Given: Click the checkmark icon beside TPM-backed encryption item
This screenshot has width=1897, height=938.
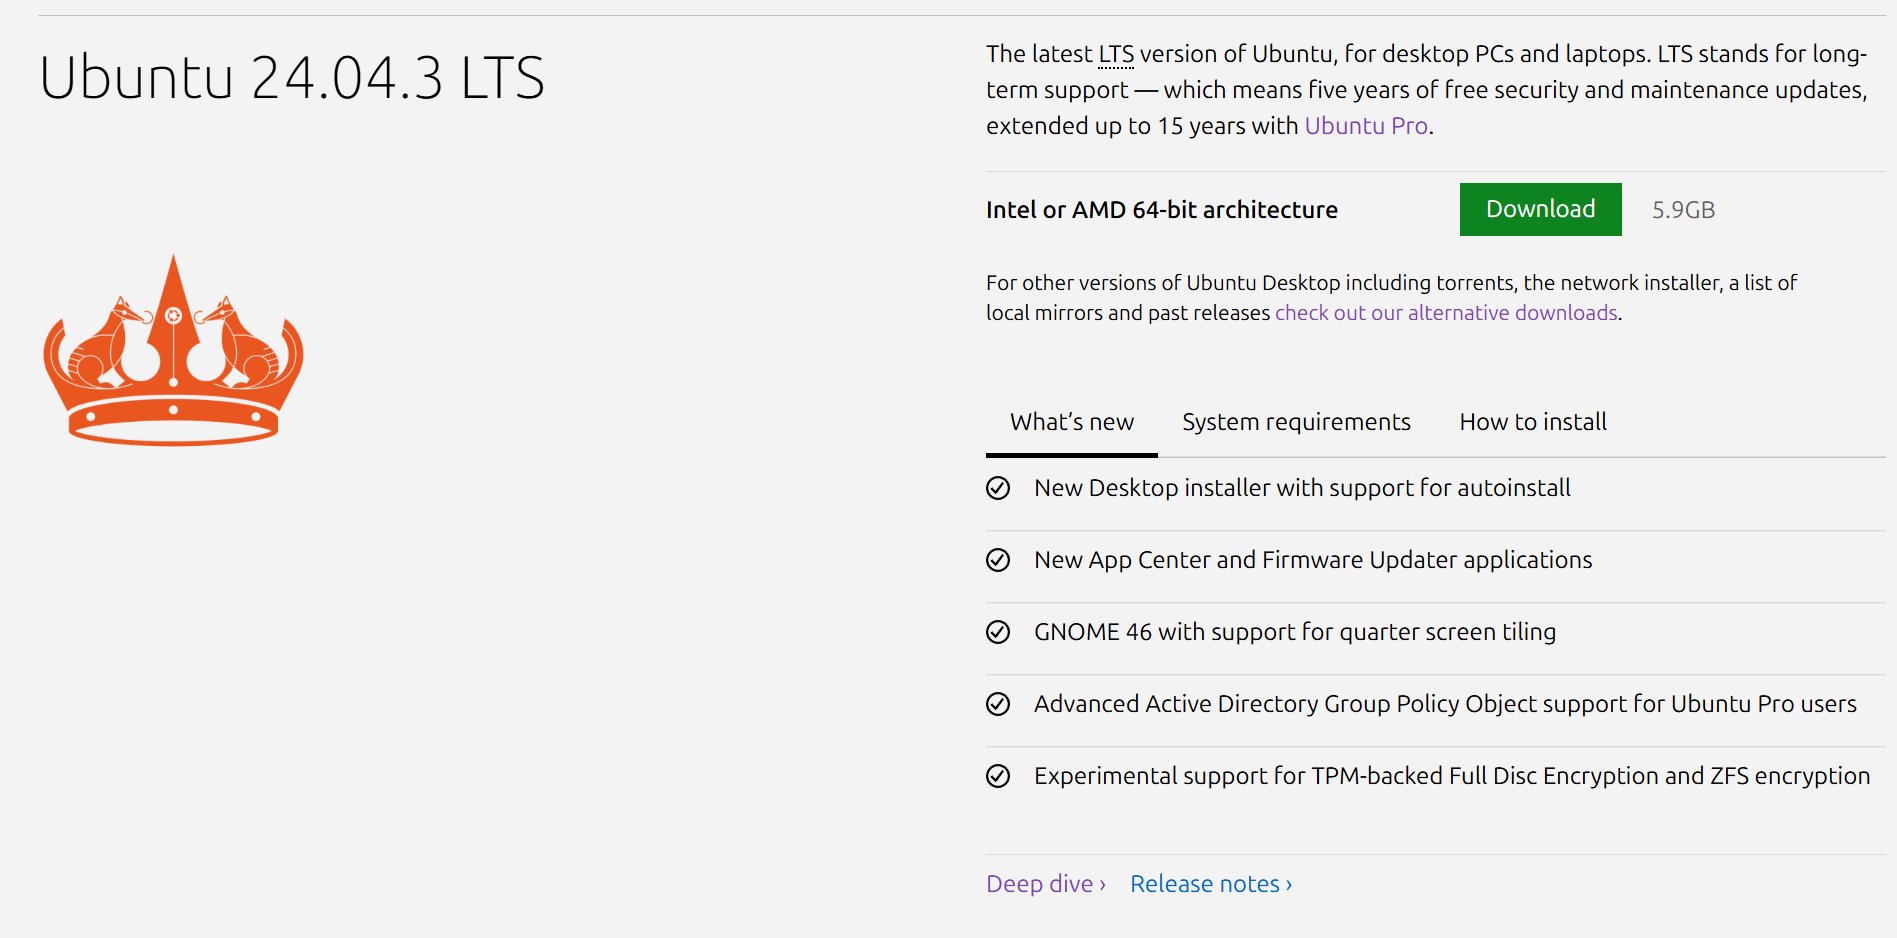Looking at the screenshot, I should (x=998, y=776).
